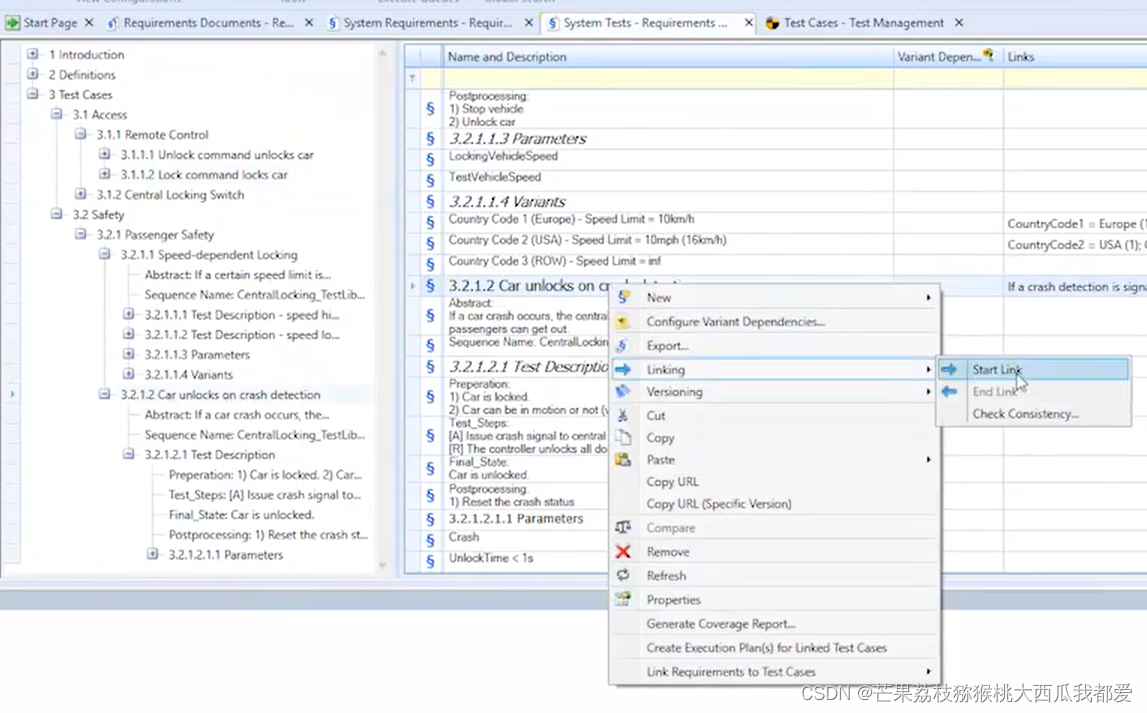Click the Copy pages icon
1147x713 pixels.
click(623, 437)
